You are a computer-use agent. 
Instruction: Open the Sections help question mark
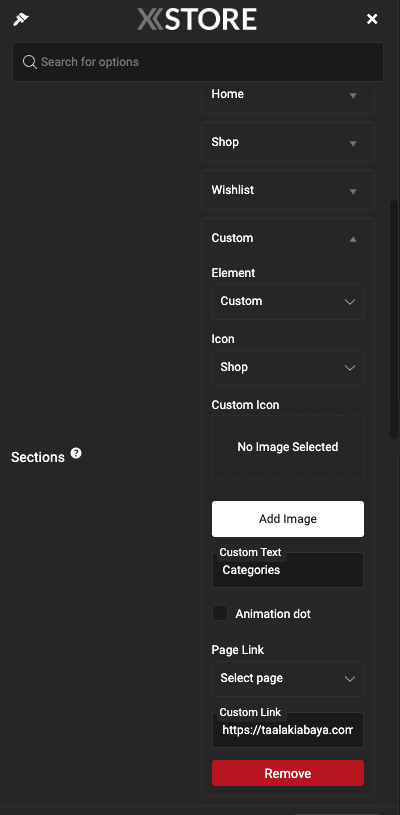pyautogui.click(x=76, y=453)
